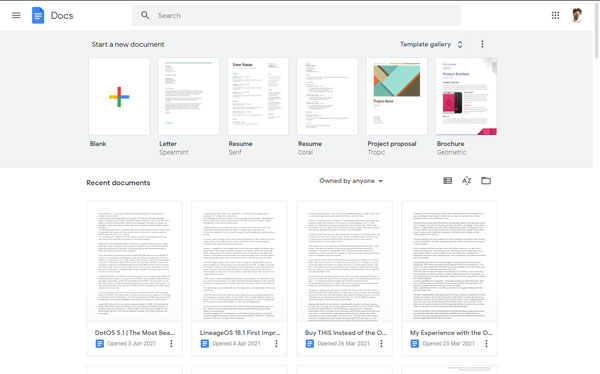Open the My Experience with the O... thumbnail

pyautogui.click(x=450, y=261)
